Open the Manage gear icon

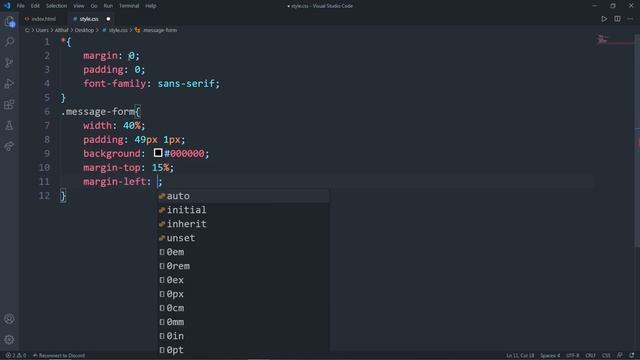[x=9, y=339]
